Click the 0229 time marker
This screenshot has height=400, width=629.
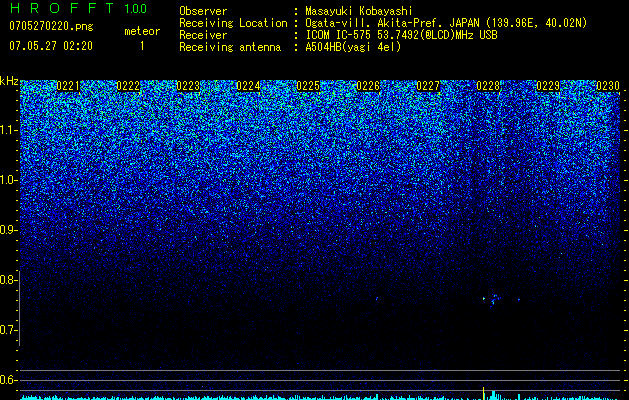[x=548, y=86]
